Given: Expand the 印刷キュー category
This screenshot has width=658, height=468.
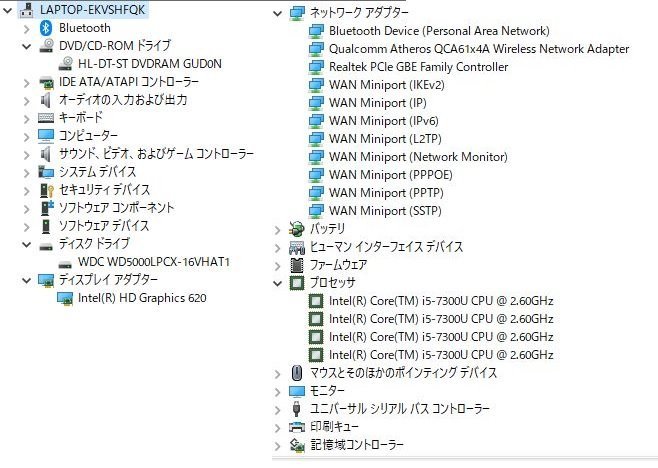Looking at the screenshot, I should tap(277, 428).
